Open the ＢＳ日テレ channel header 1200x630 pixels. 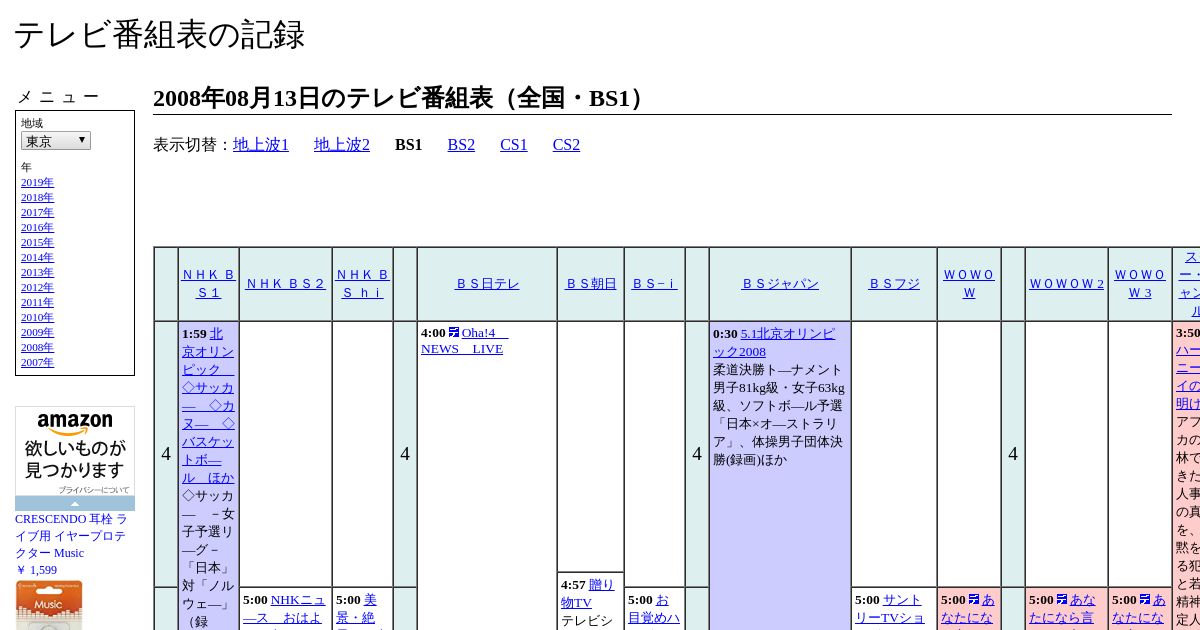pos(487,284)
